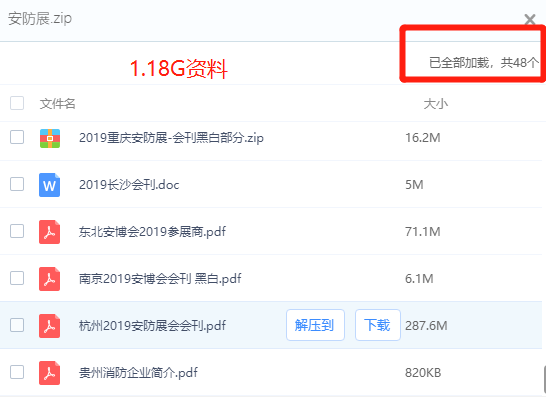Click the zip archive icon for 2019重庆安防展

[x=50, y=138]
